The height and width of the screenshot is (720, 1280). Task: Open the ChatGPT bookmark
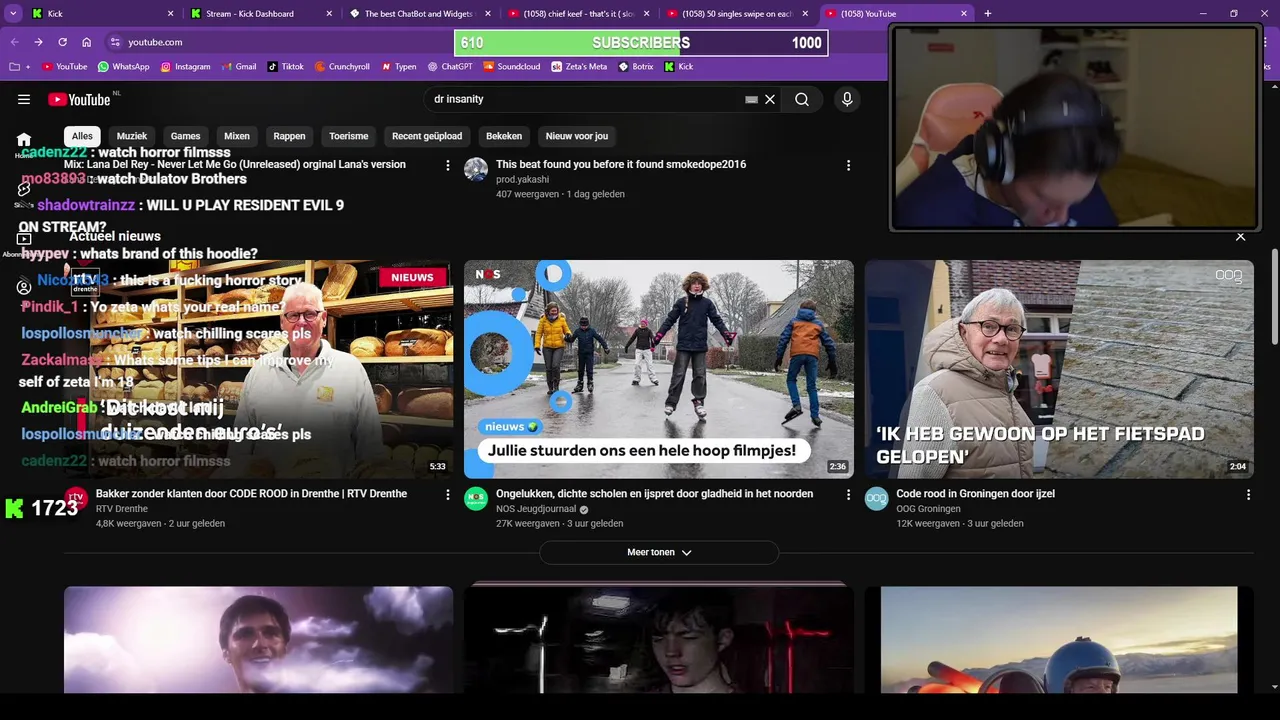pyautogui.click(x=449, y=67)
